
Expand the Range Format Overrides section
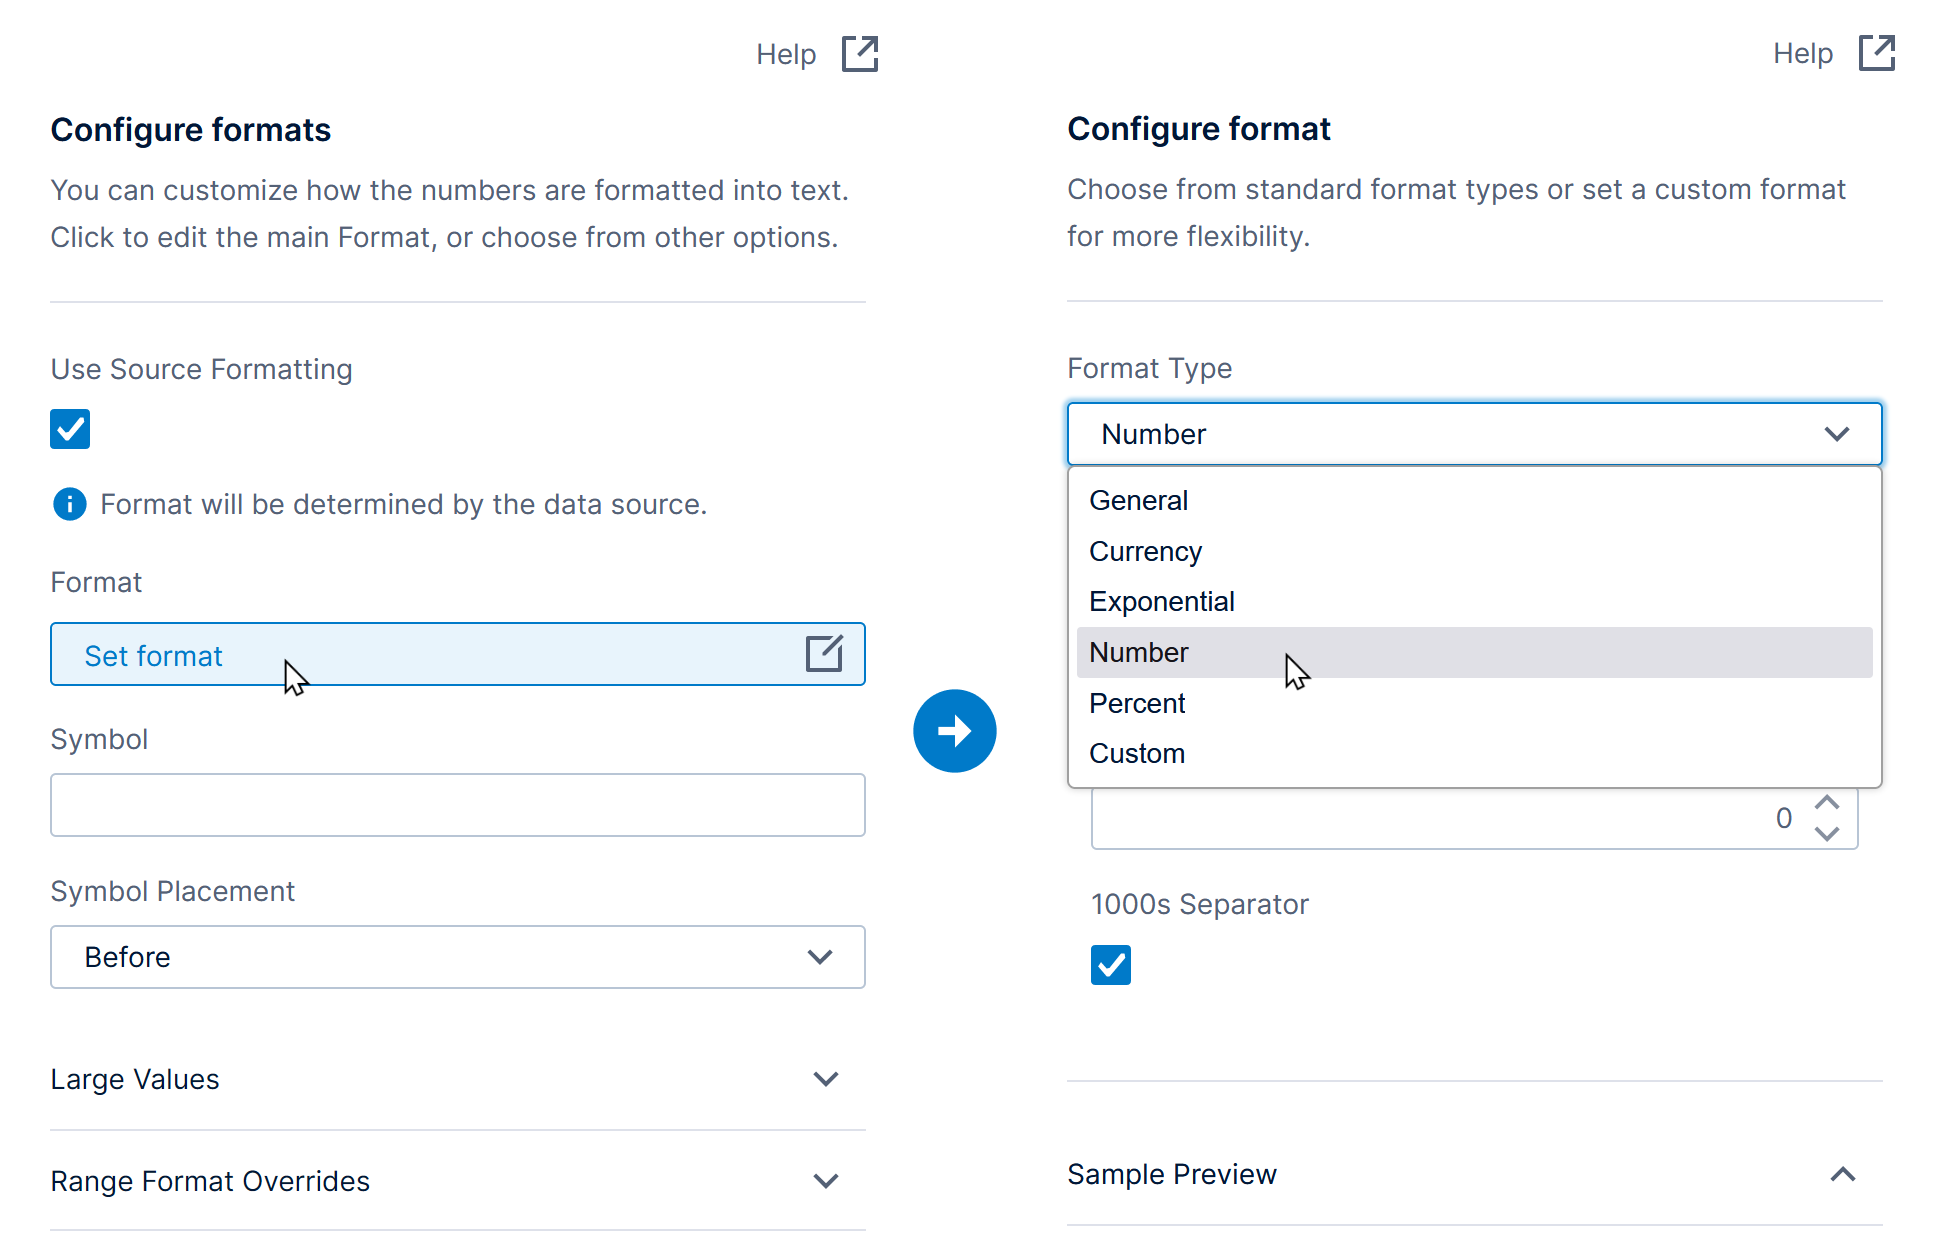[825, 1181]
